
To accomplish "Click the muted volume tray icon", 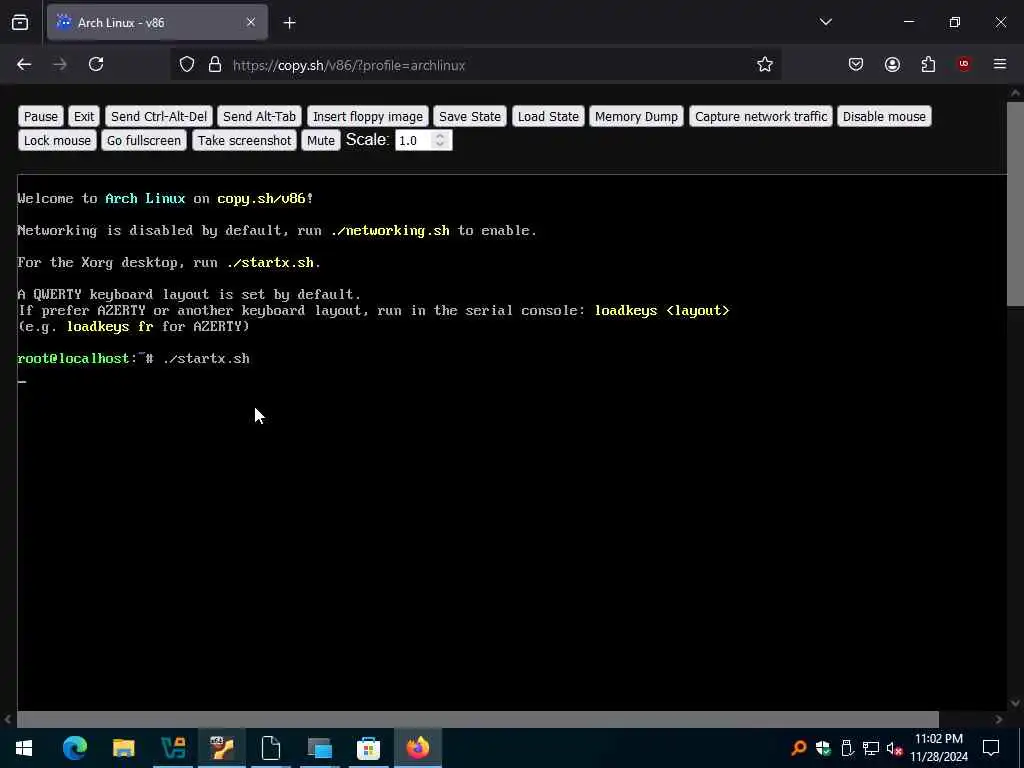I will pyautogui.click(x=894, y=748).
